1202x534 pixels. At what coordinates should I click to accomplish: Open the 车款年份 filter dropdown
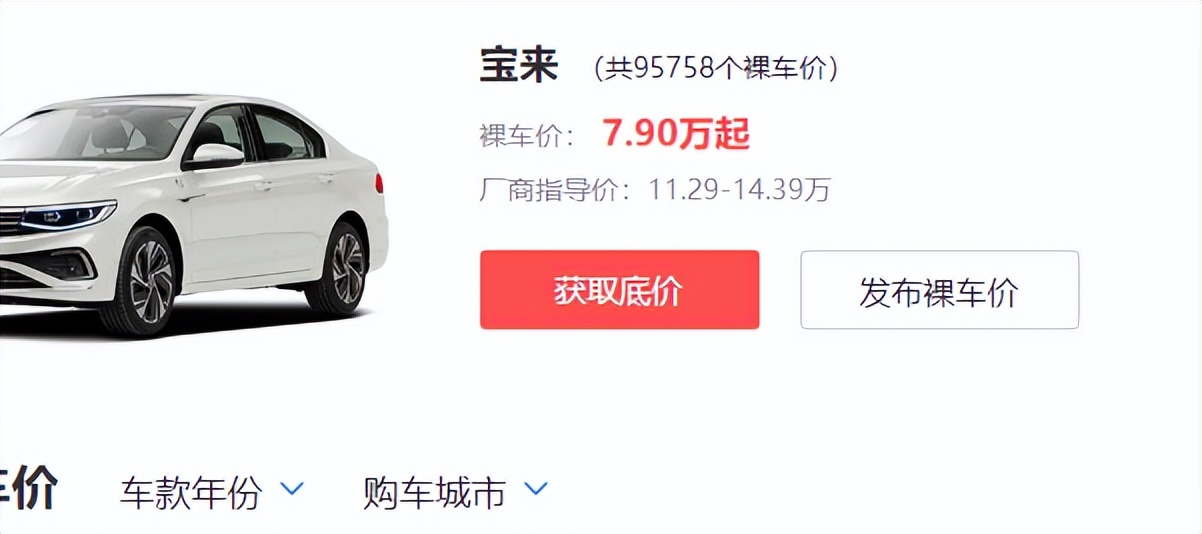click(211, 492)
